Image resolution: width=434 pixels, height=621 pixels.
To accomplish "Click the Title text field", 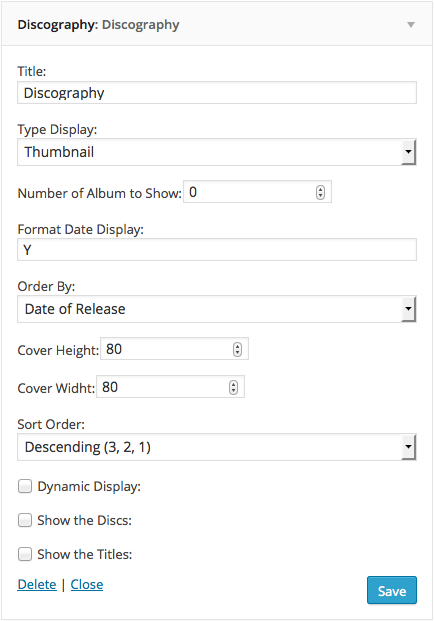I will (217, 93).
